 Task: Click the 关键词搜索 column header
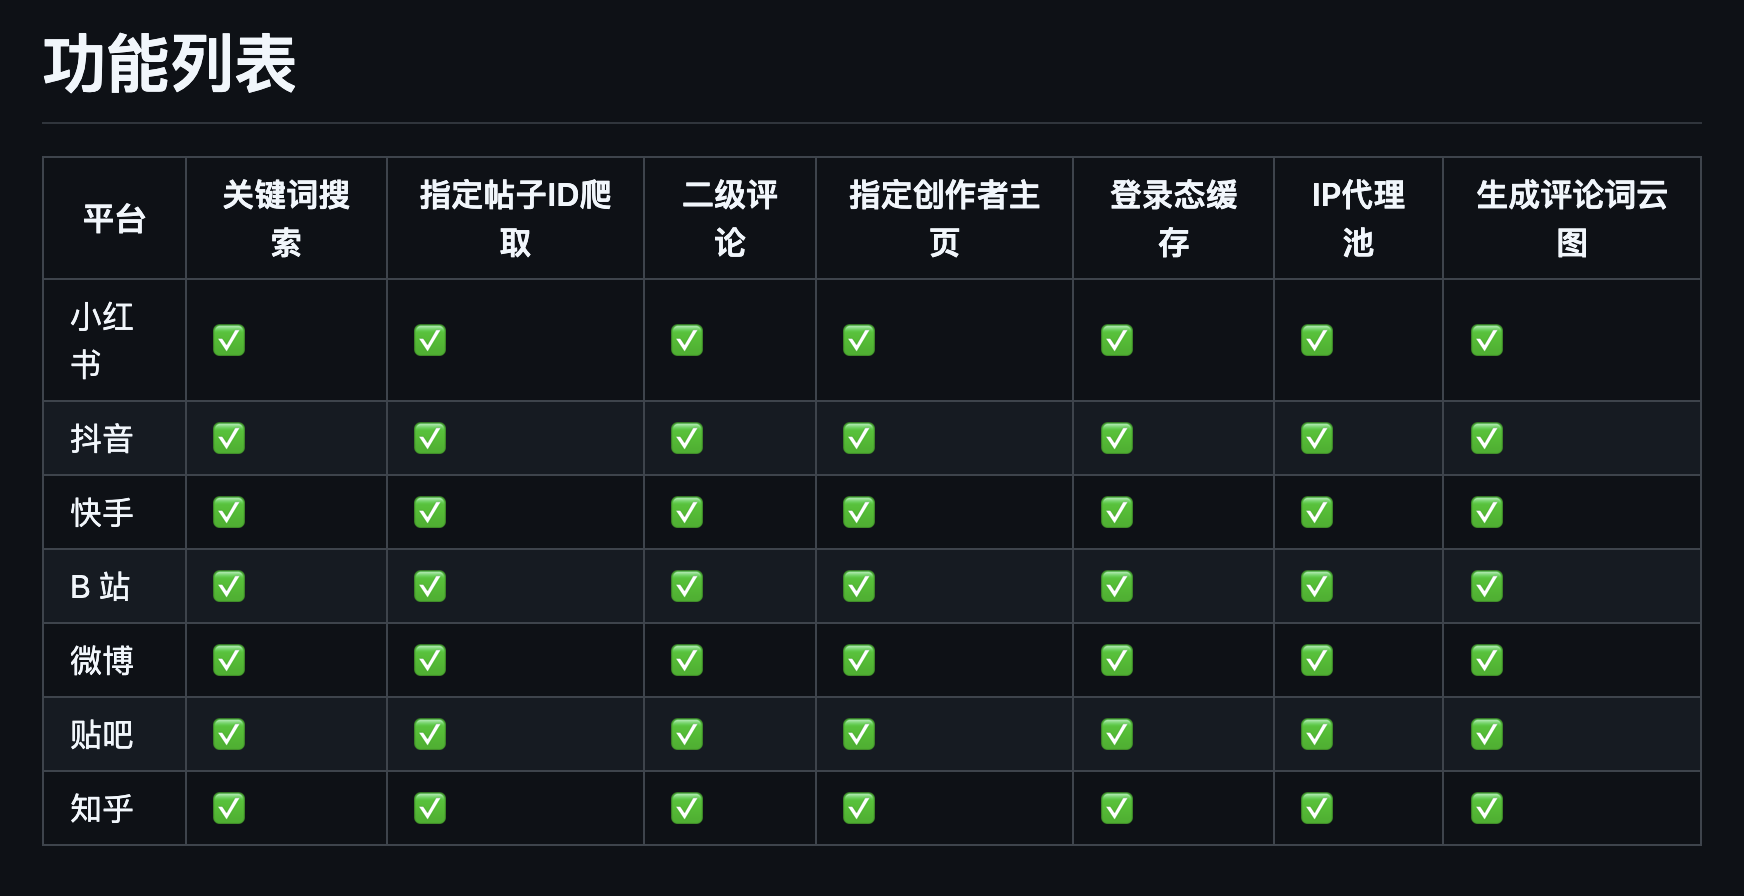[x=286, y=218]
